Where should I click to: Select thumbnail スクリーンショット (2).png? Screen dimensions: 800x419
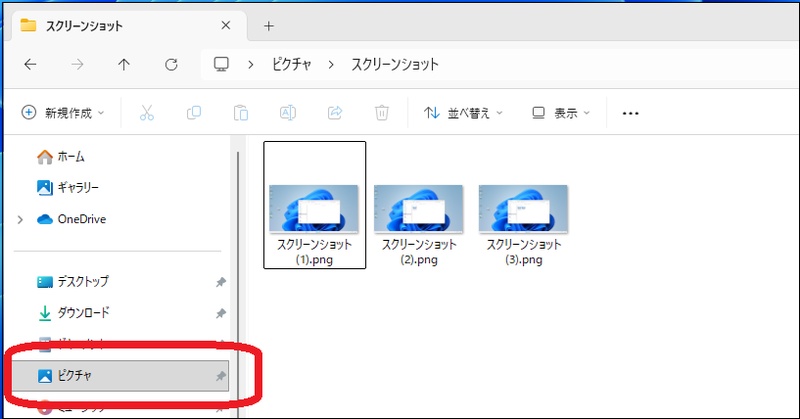419,225
